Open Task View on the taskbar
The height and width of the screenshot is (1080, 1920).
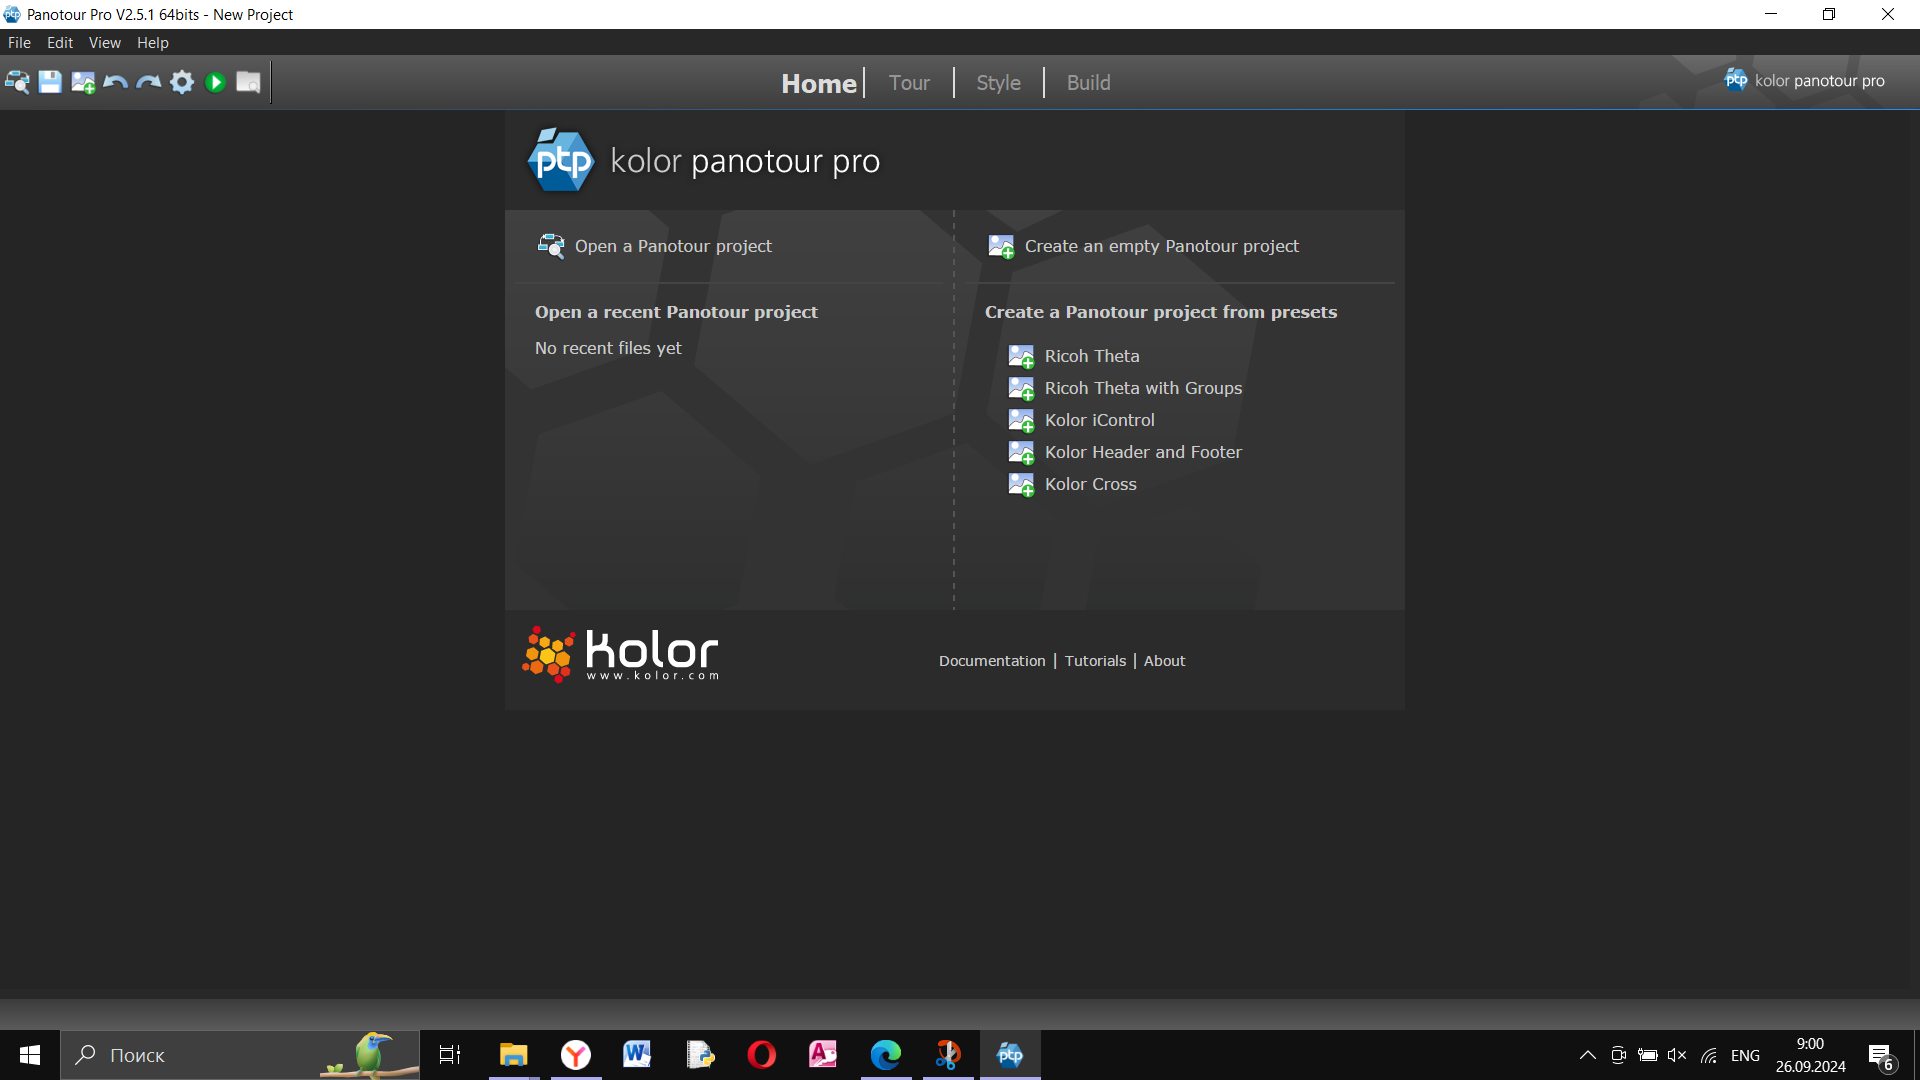pyautogui.click(x=450, y=1055)
